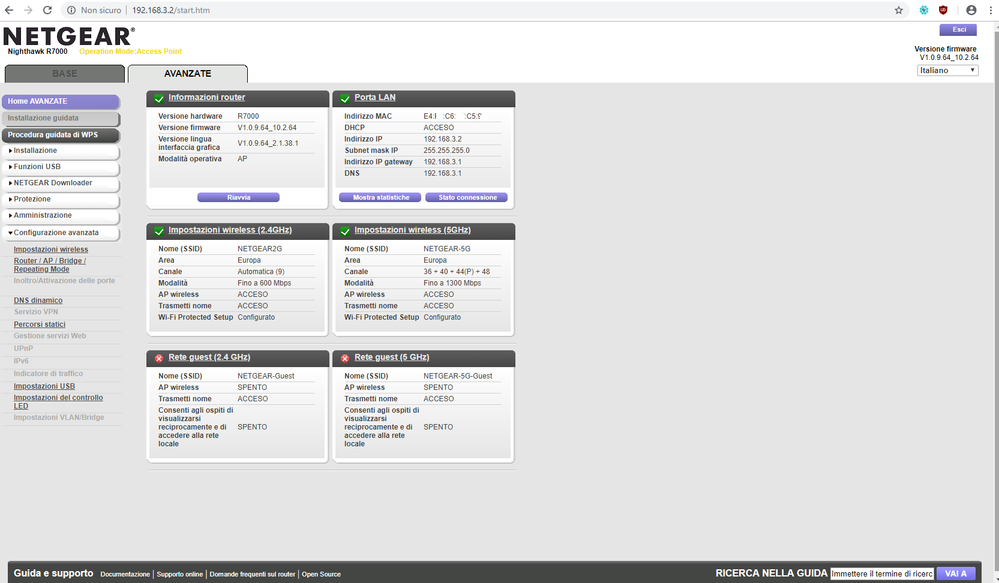Log out with the Esci button
The image size is (999, 583).
click(958, 30)
